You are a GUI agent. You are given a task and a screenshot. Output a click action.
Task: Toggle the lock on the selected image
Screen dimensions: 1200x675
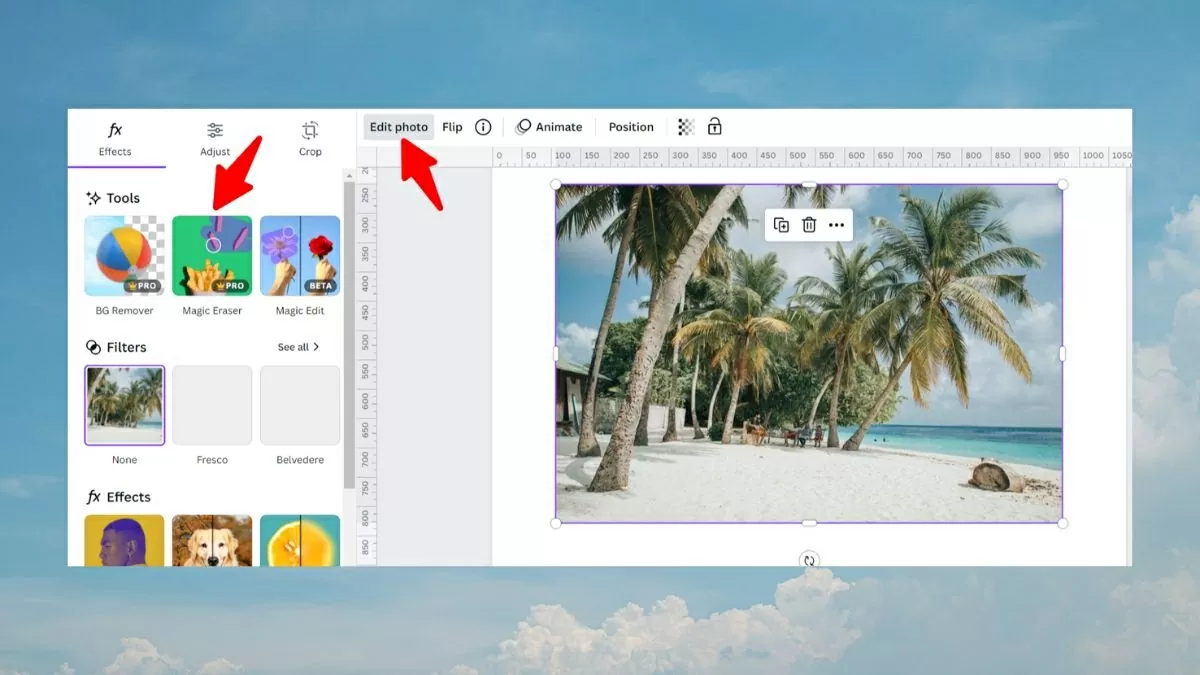tap(714, 126)
